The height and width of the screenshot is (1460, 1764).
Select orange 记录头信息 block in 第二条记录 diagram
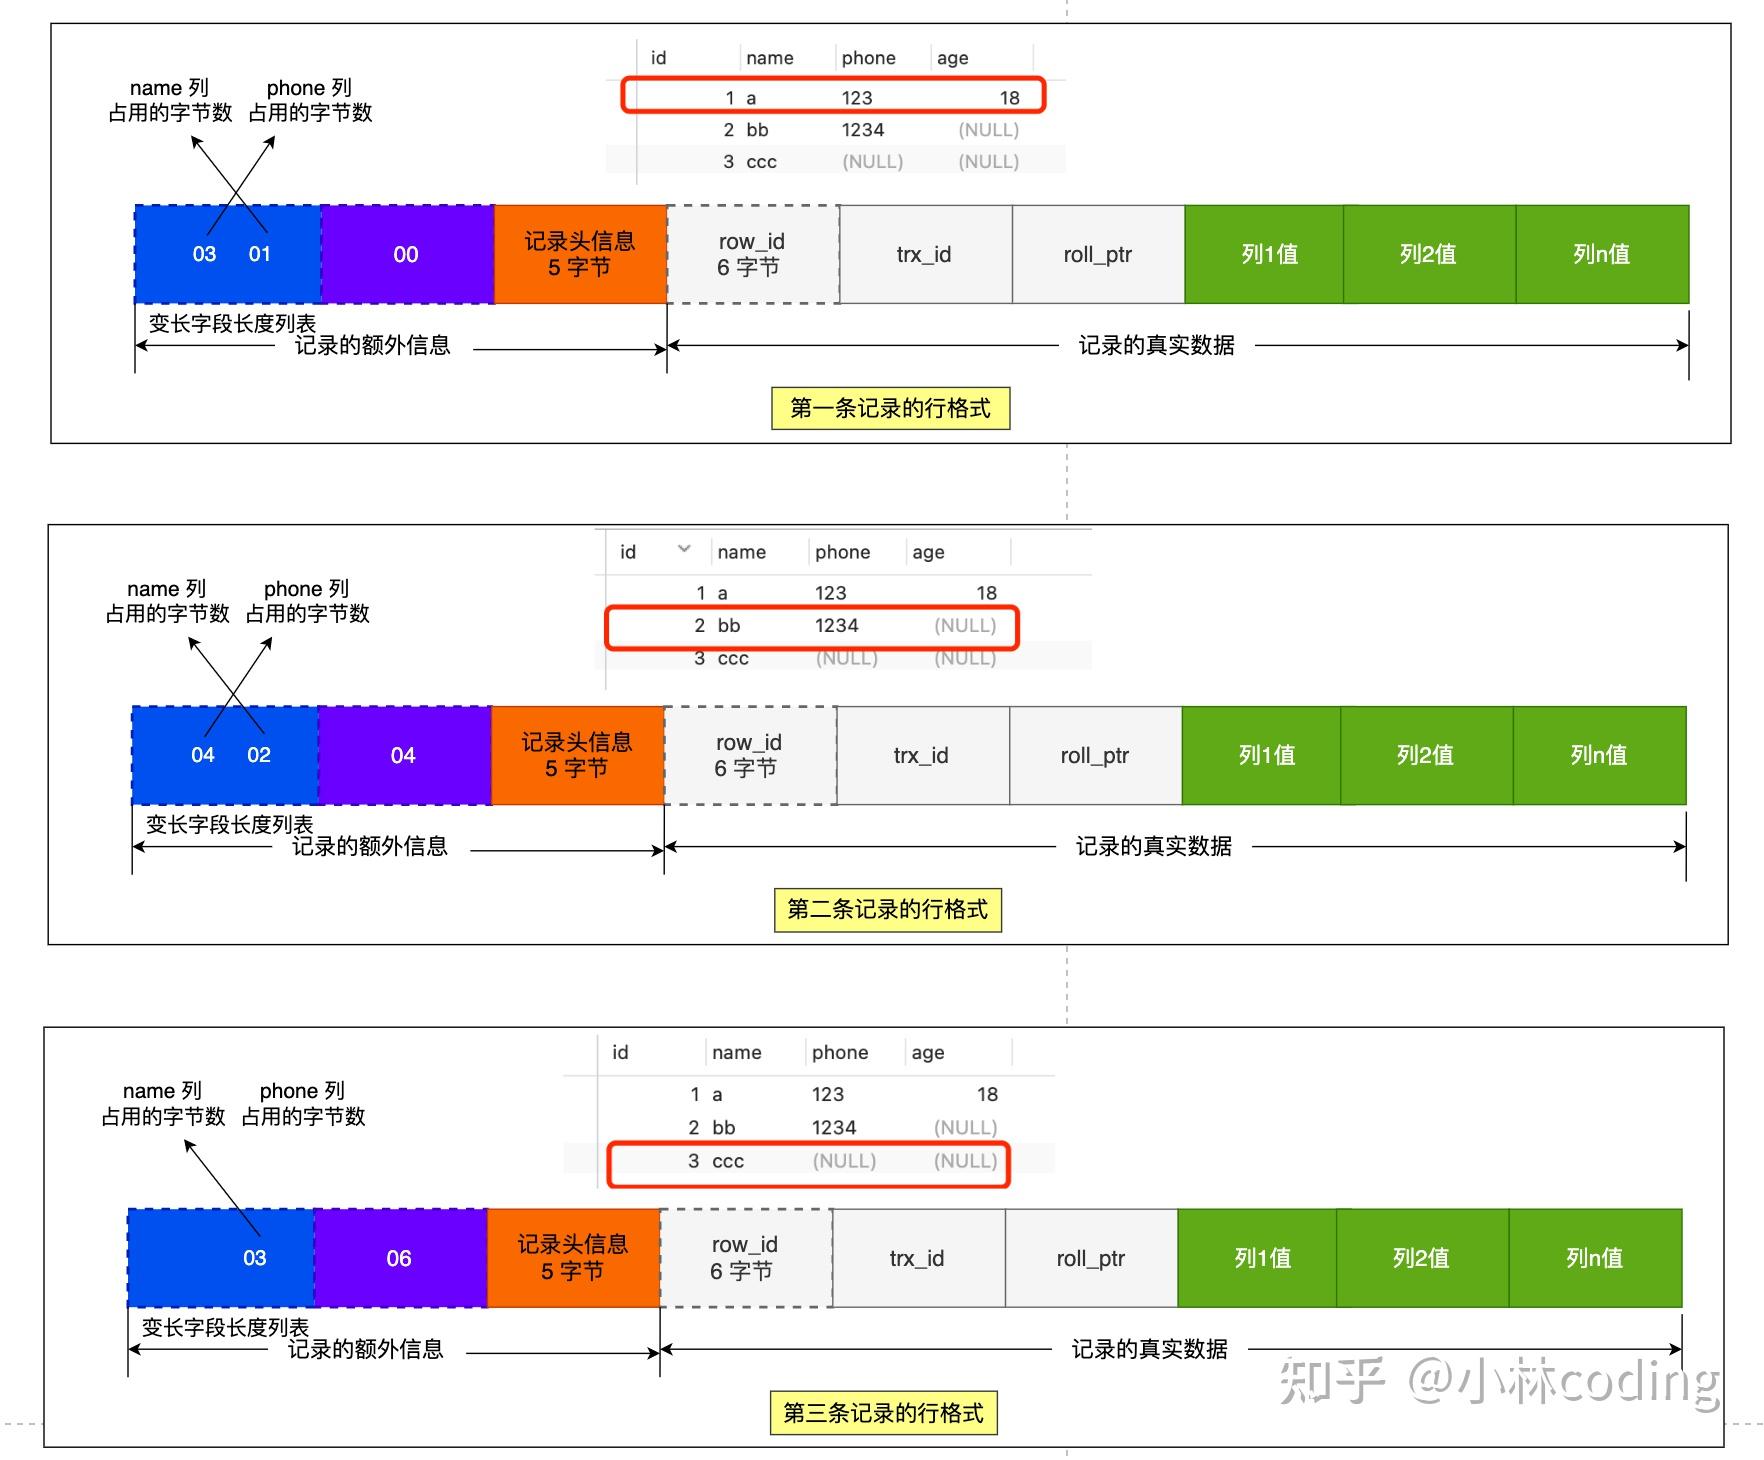click(577, 755)
